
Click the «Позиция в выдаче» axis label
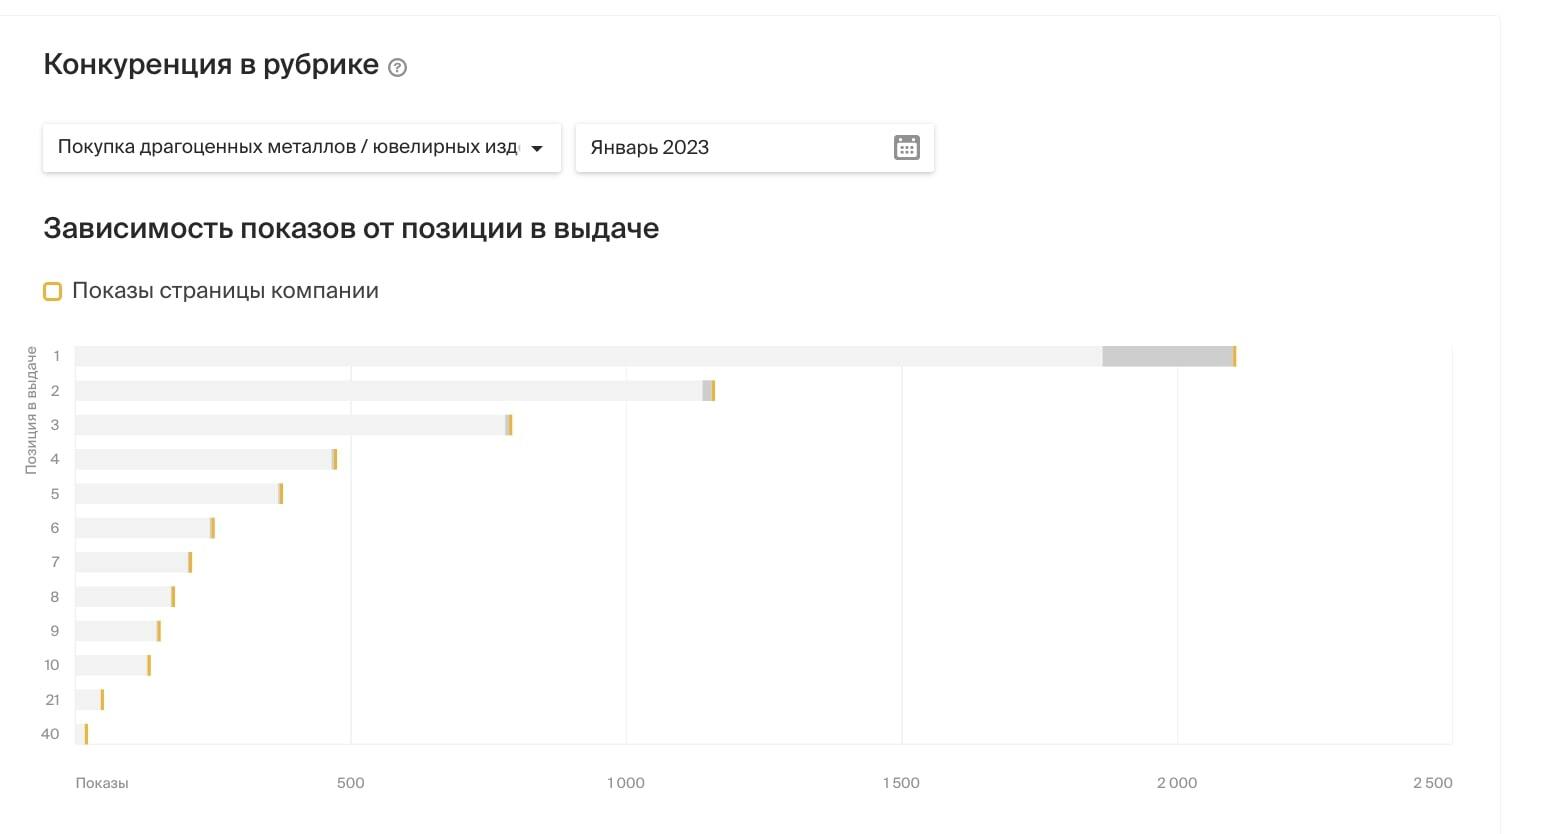tap(31, 410)
